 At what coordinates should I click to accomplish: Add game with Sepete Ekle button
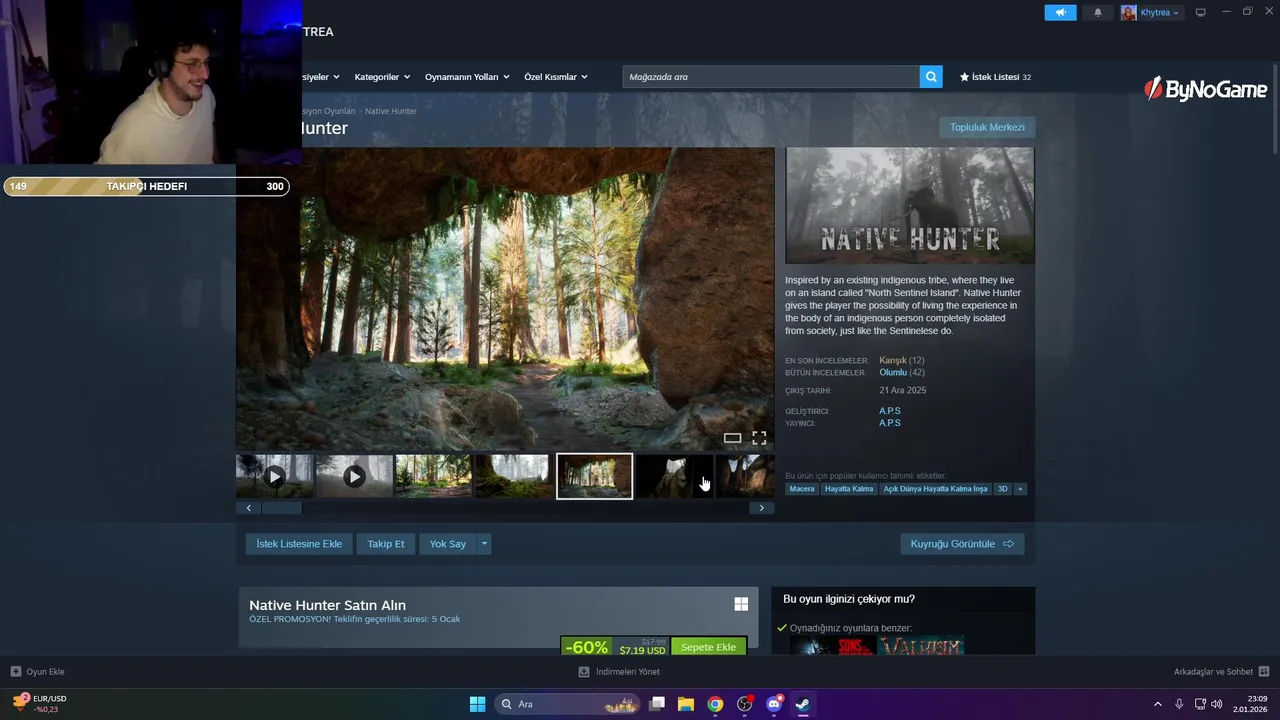708,647
